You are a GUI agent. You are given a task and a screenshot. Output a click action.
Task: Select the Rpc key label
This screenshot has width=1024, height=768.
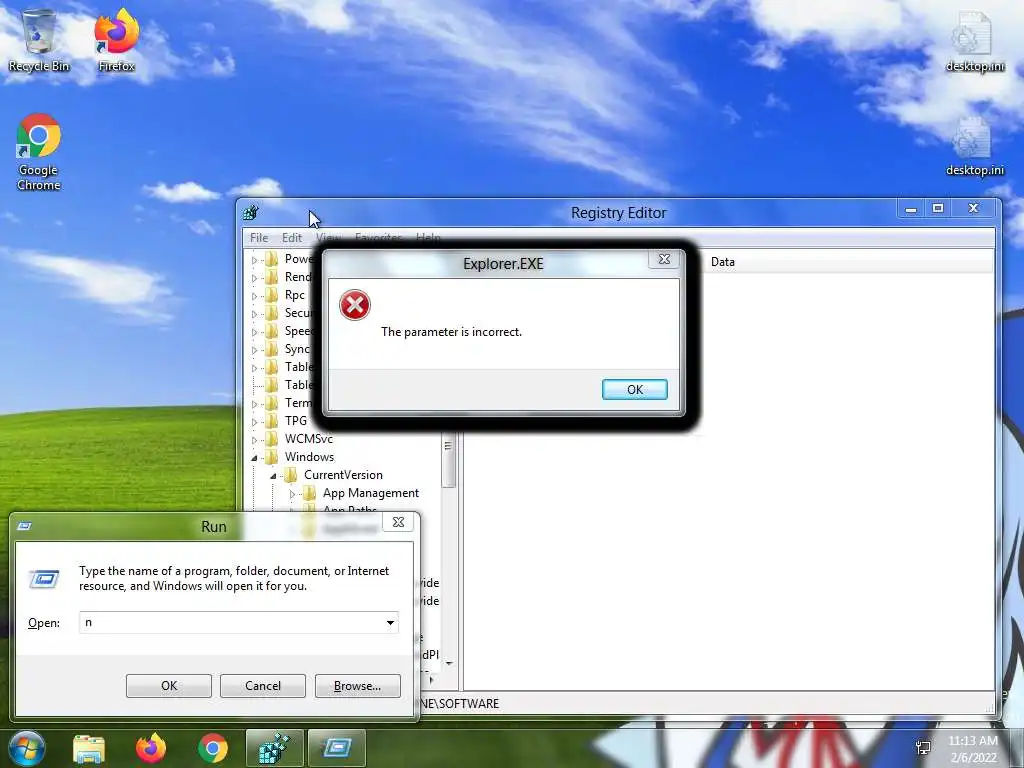[295, 295]
